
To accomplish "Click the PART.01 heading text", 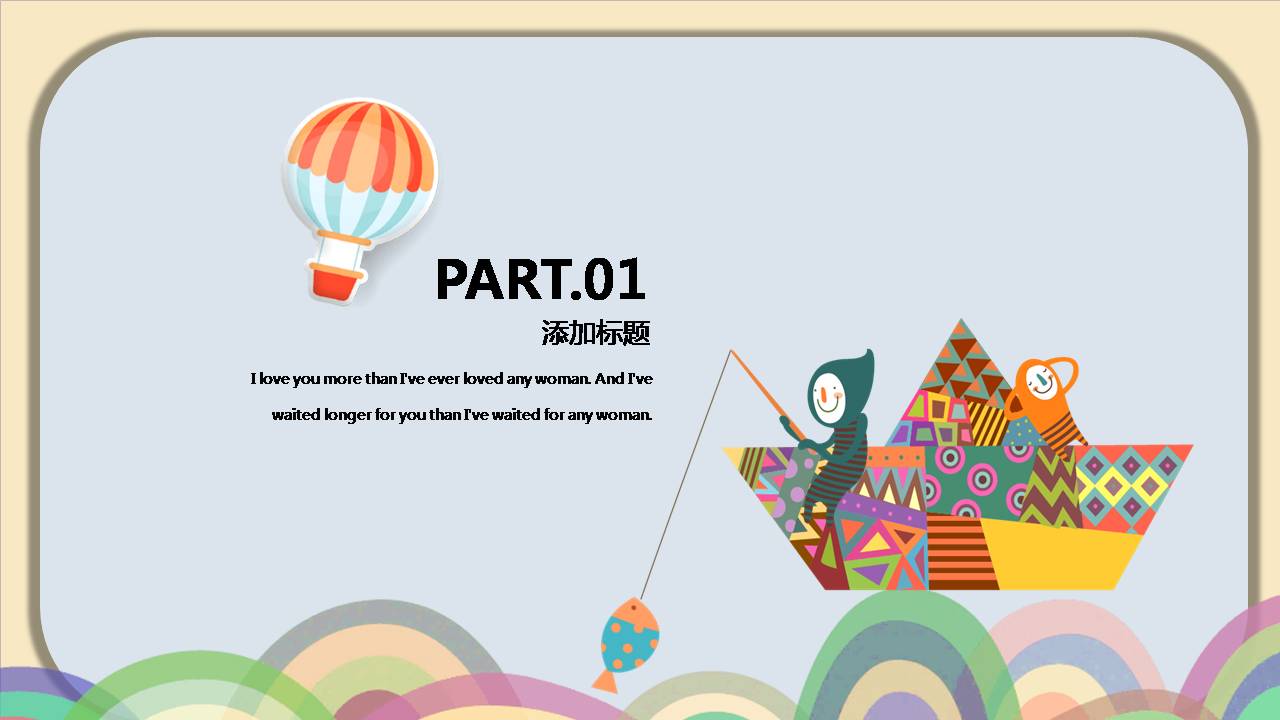I will [540, 279].
